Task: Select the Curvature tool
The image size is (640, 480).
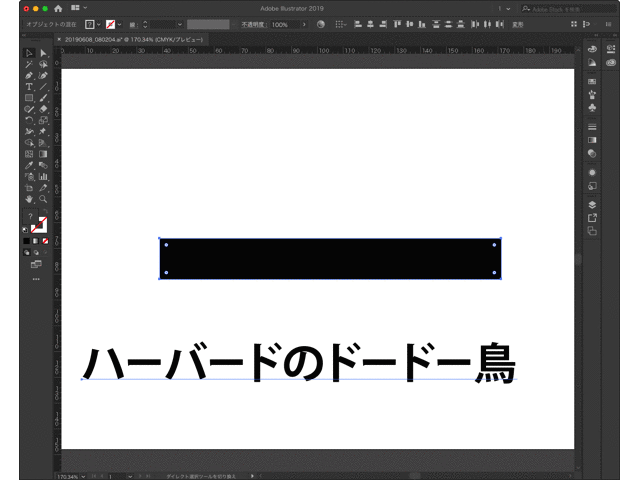Action: tap(43, 76)
